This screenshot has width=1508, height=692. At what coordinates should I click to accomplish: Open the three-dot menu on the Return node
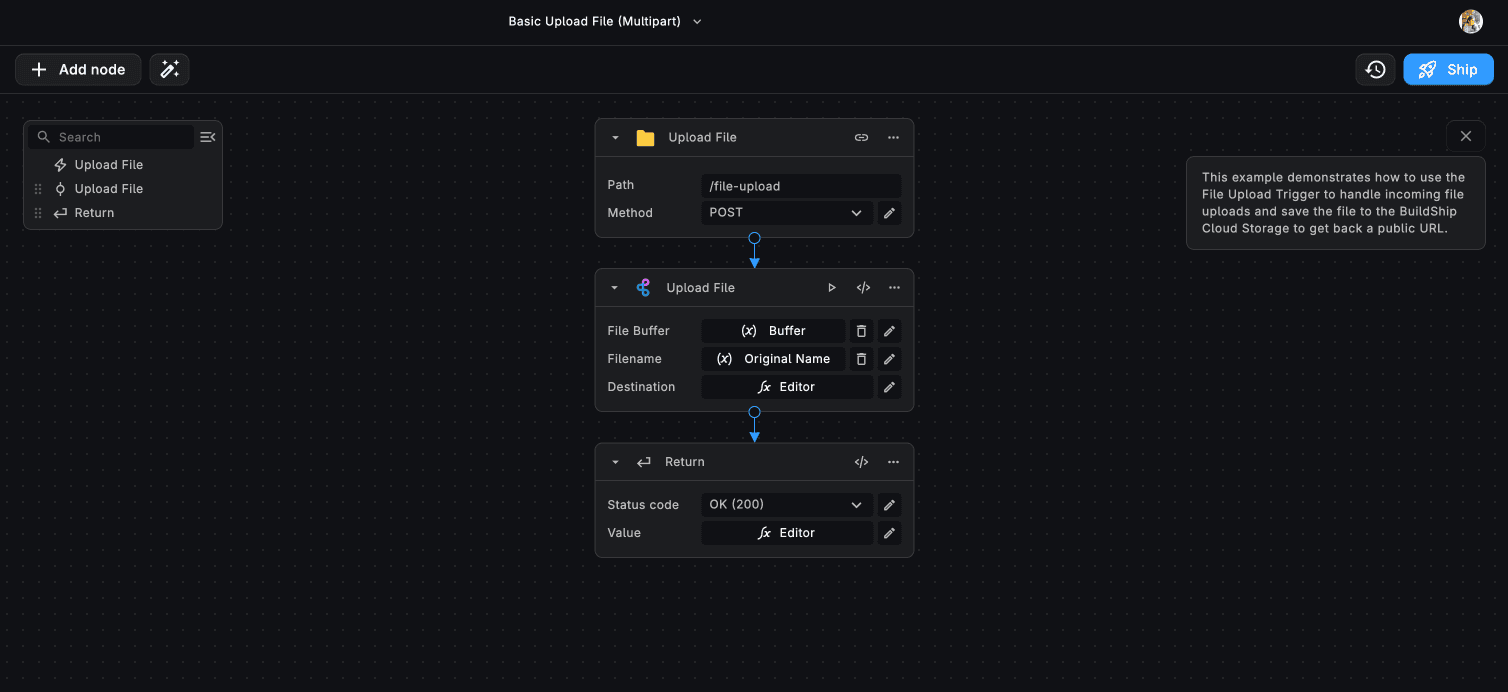[893, 462]
